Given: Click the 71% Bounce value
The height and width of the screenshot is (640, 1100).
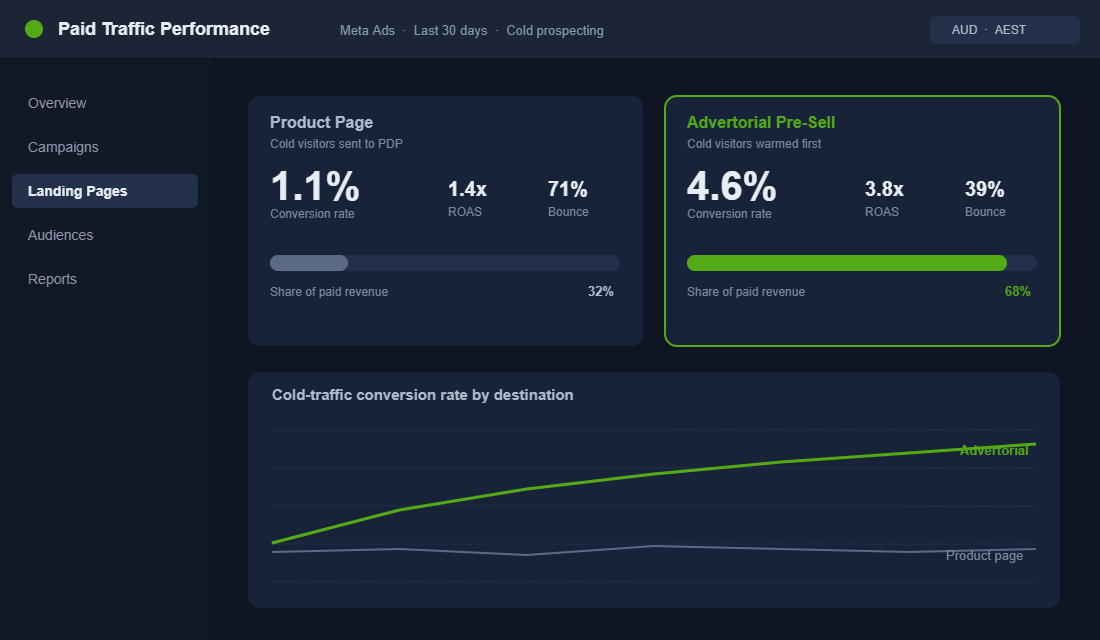Looking at the screenshot, I should click(568, 189).
